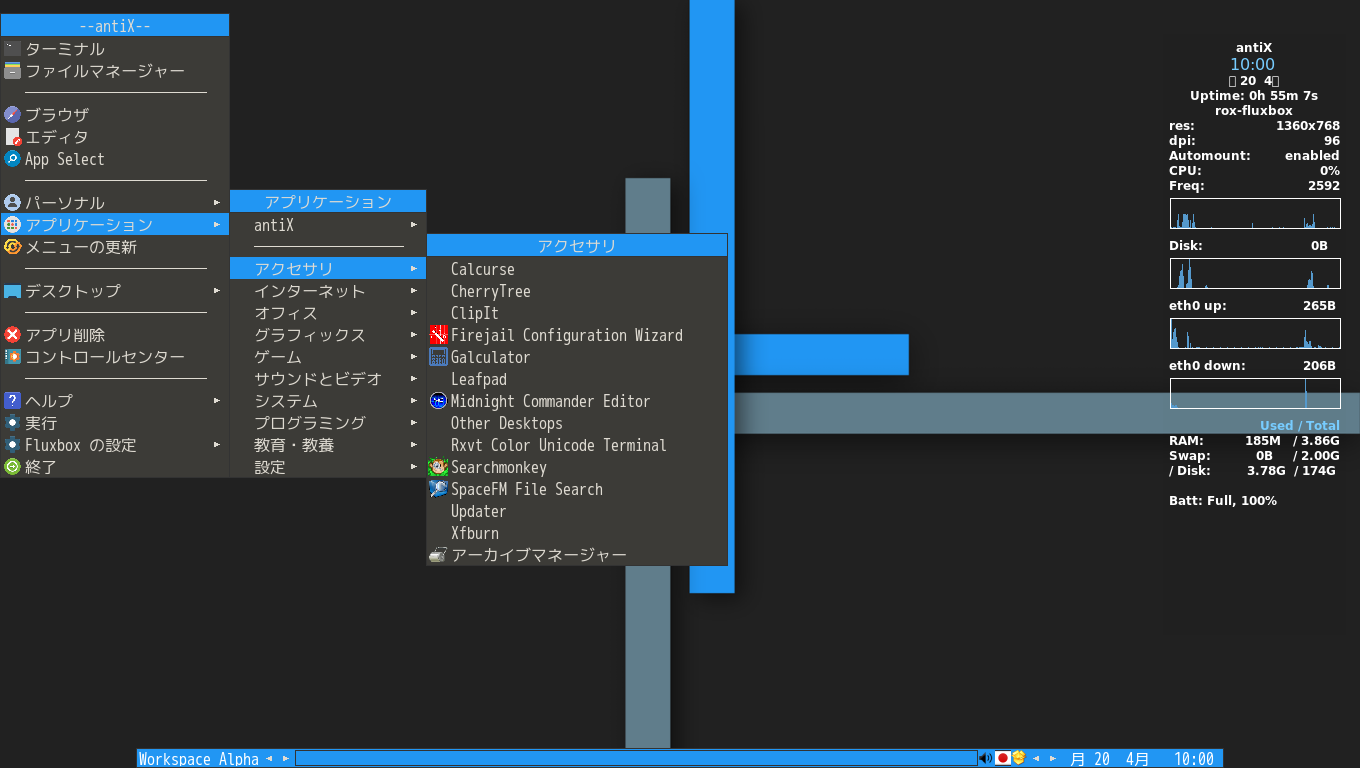The width and height of the screenshot is (1360, 768).
Task: Launch Calcurse from accessories
Action: click(x=577, y=269)
